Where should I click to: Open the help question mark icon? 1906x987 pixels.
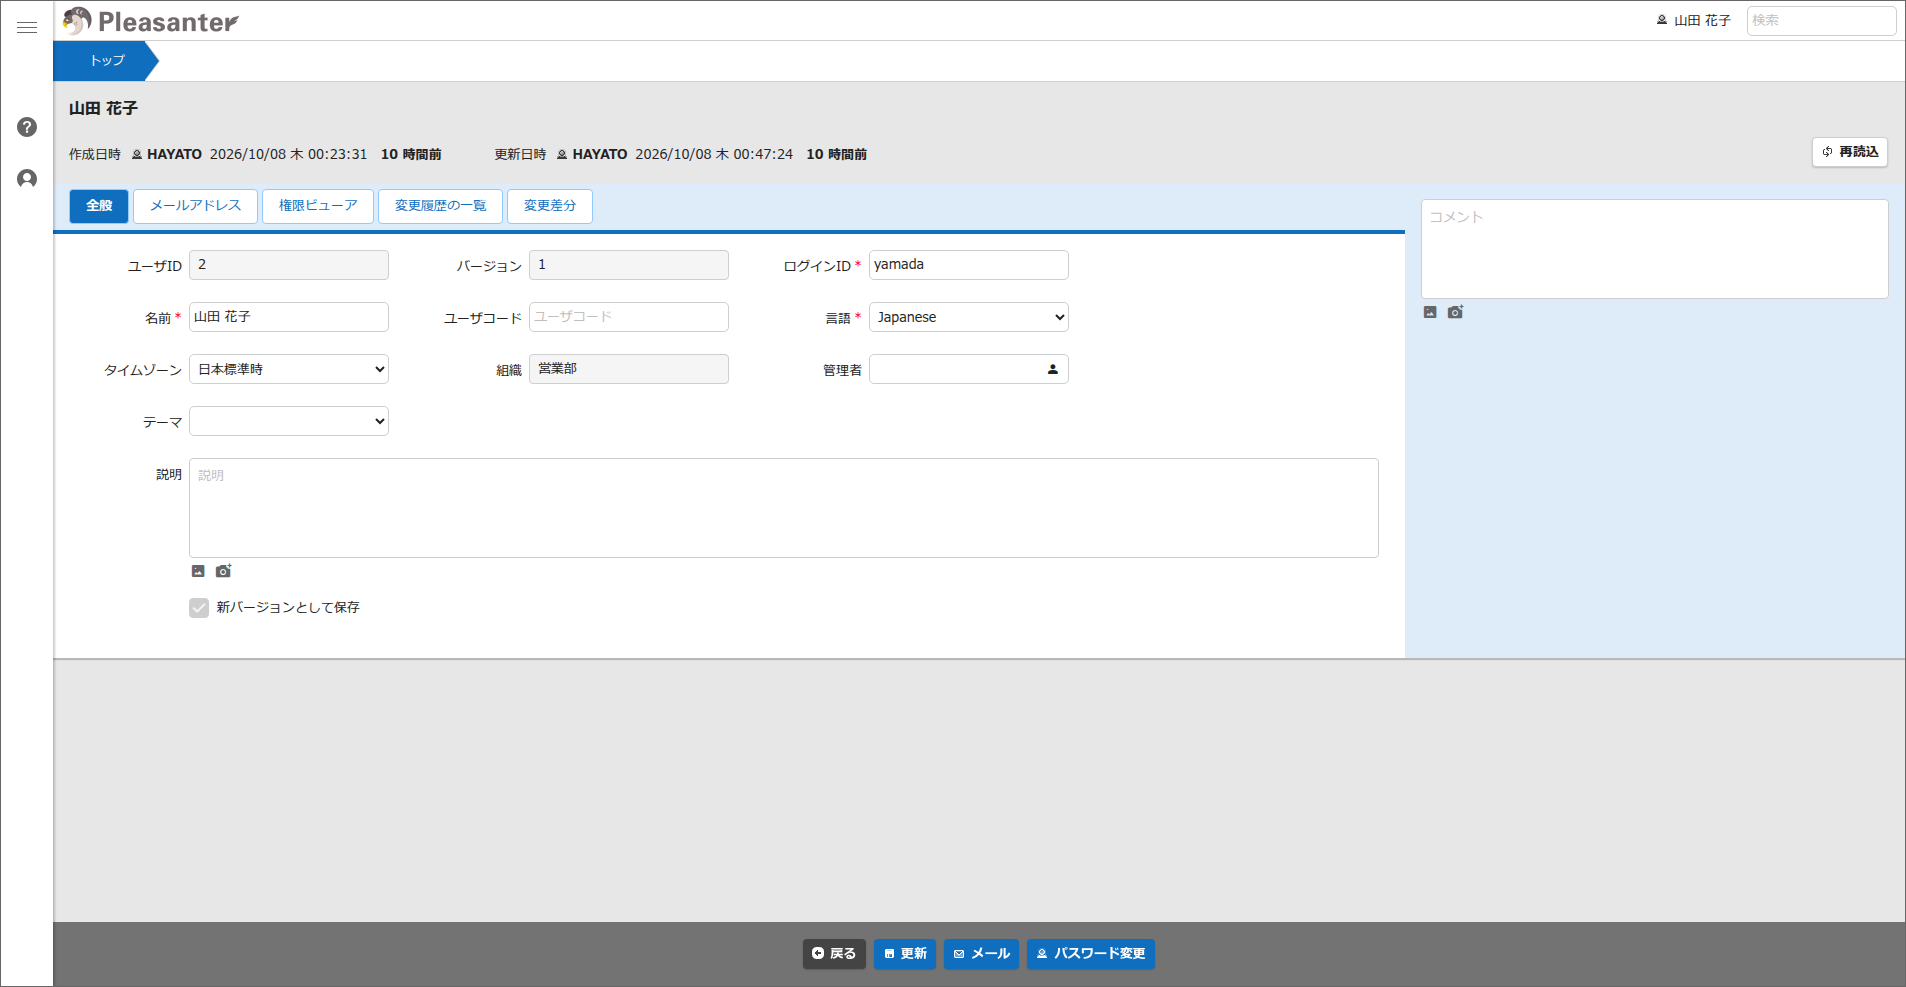tap(27, 127)
